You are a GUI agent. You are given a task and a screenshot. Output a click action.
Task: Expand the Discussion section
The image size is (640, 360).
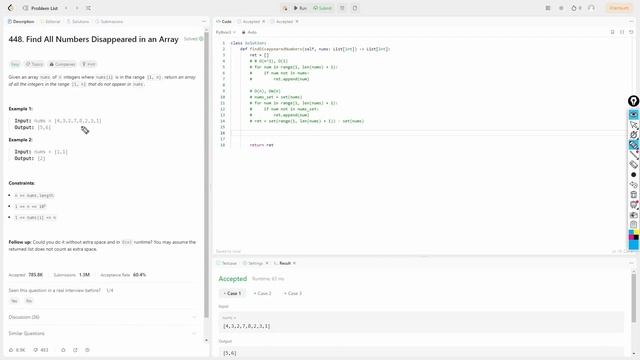pyautogui.click(x=102, y=317)
